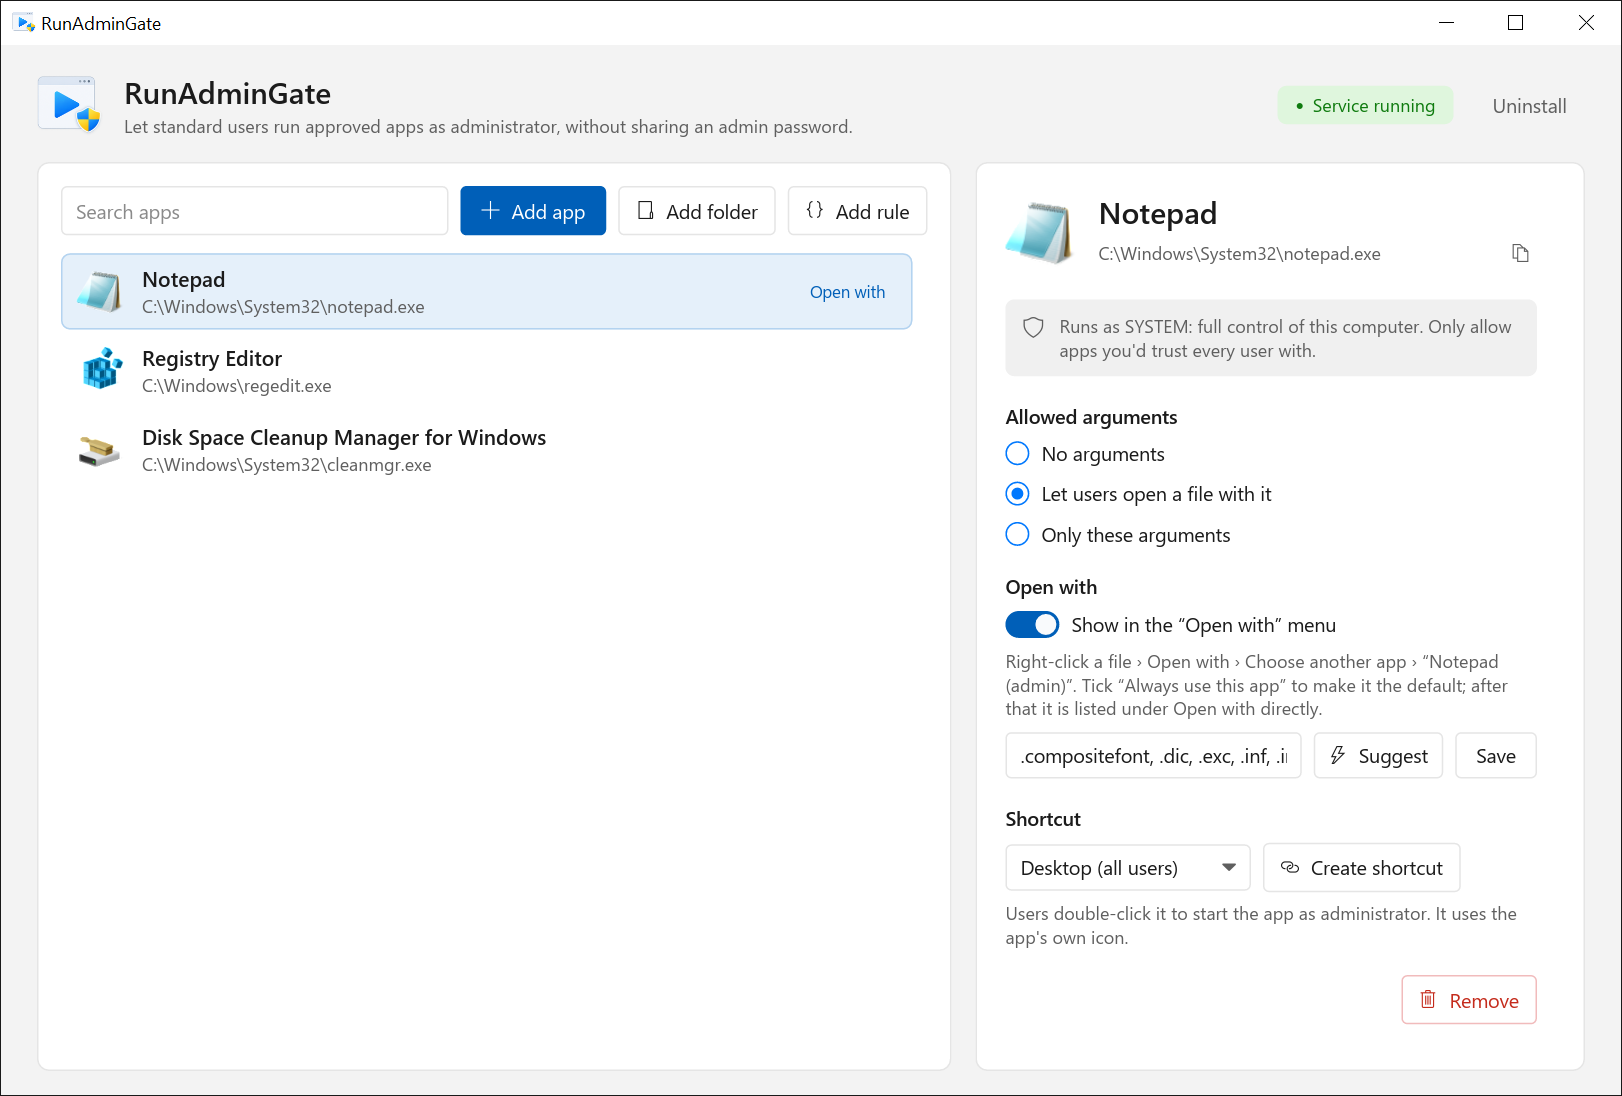Image resolution: width=1622 pixels, height=1096 pixels.
Task: Remove Notepad from approved apps
Action: pyautogui.click(x=1469, y=1000)
